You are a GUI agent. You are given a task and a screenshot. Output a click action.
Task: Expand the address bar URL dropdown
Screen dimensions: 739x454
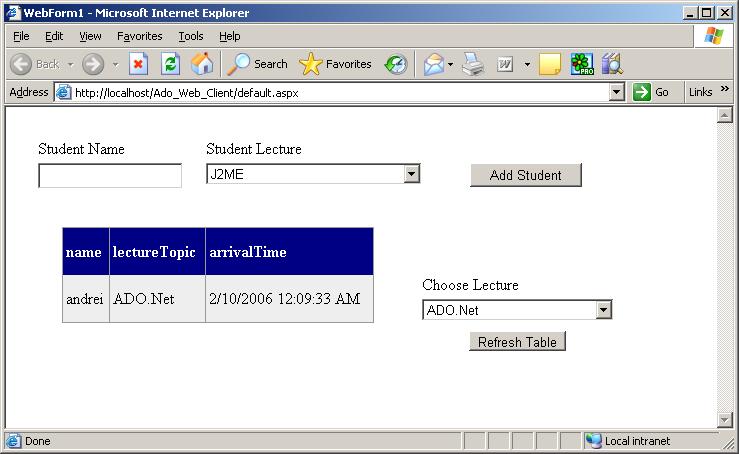(x=616, y=92)
